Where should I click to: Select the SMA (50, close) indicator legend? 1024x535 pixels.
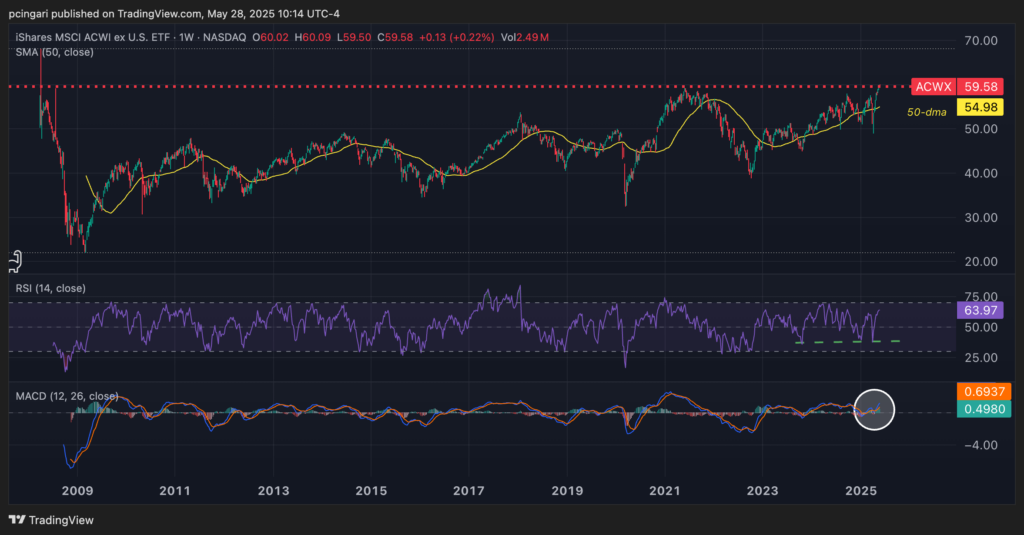(54, 52)
